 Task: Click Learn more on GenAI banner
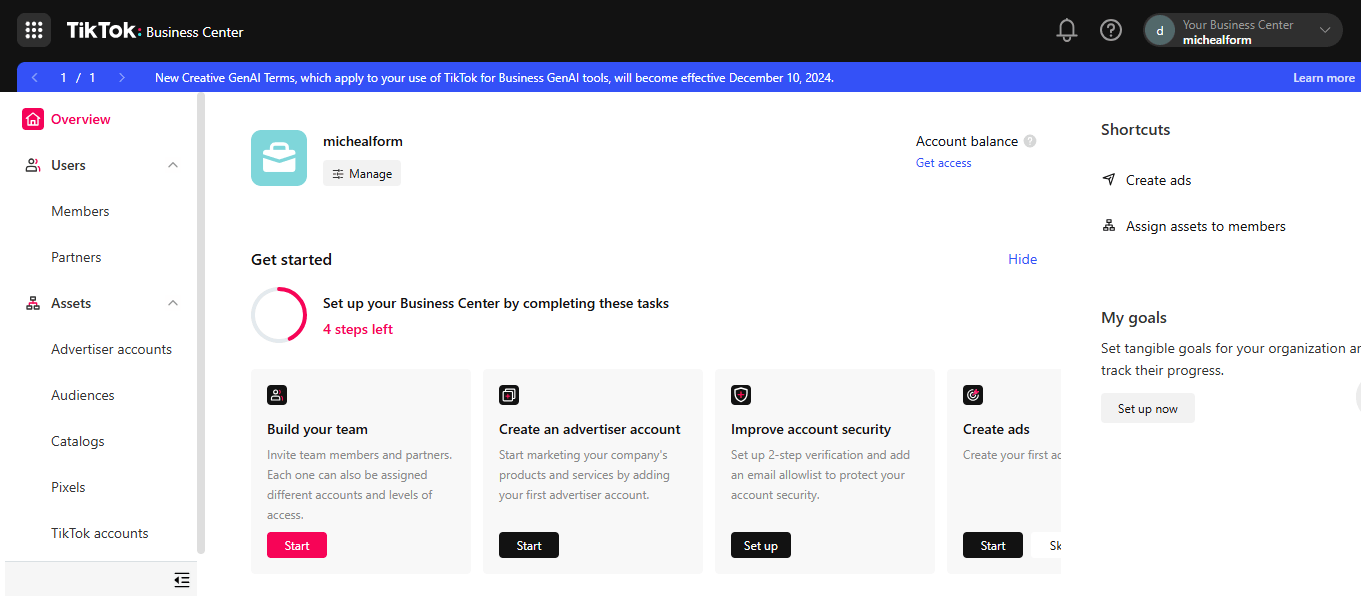coord(1324,78)
